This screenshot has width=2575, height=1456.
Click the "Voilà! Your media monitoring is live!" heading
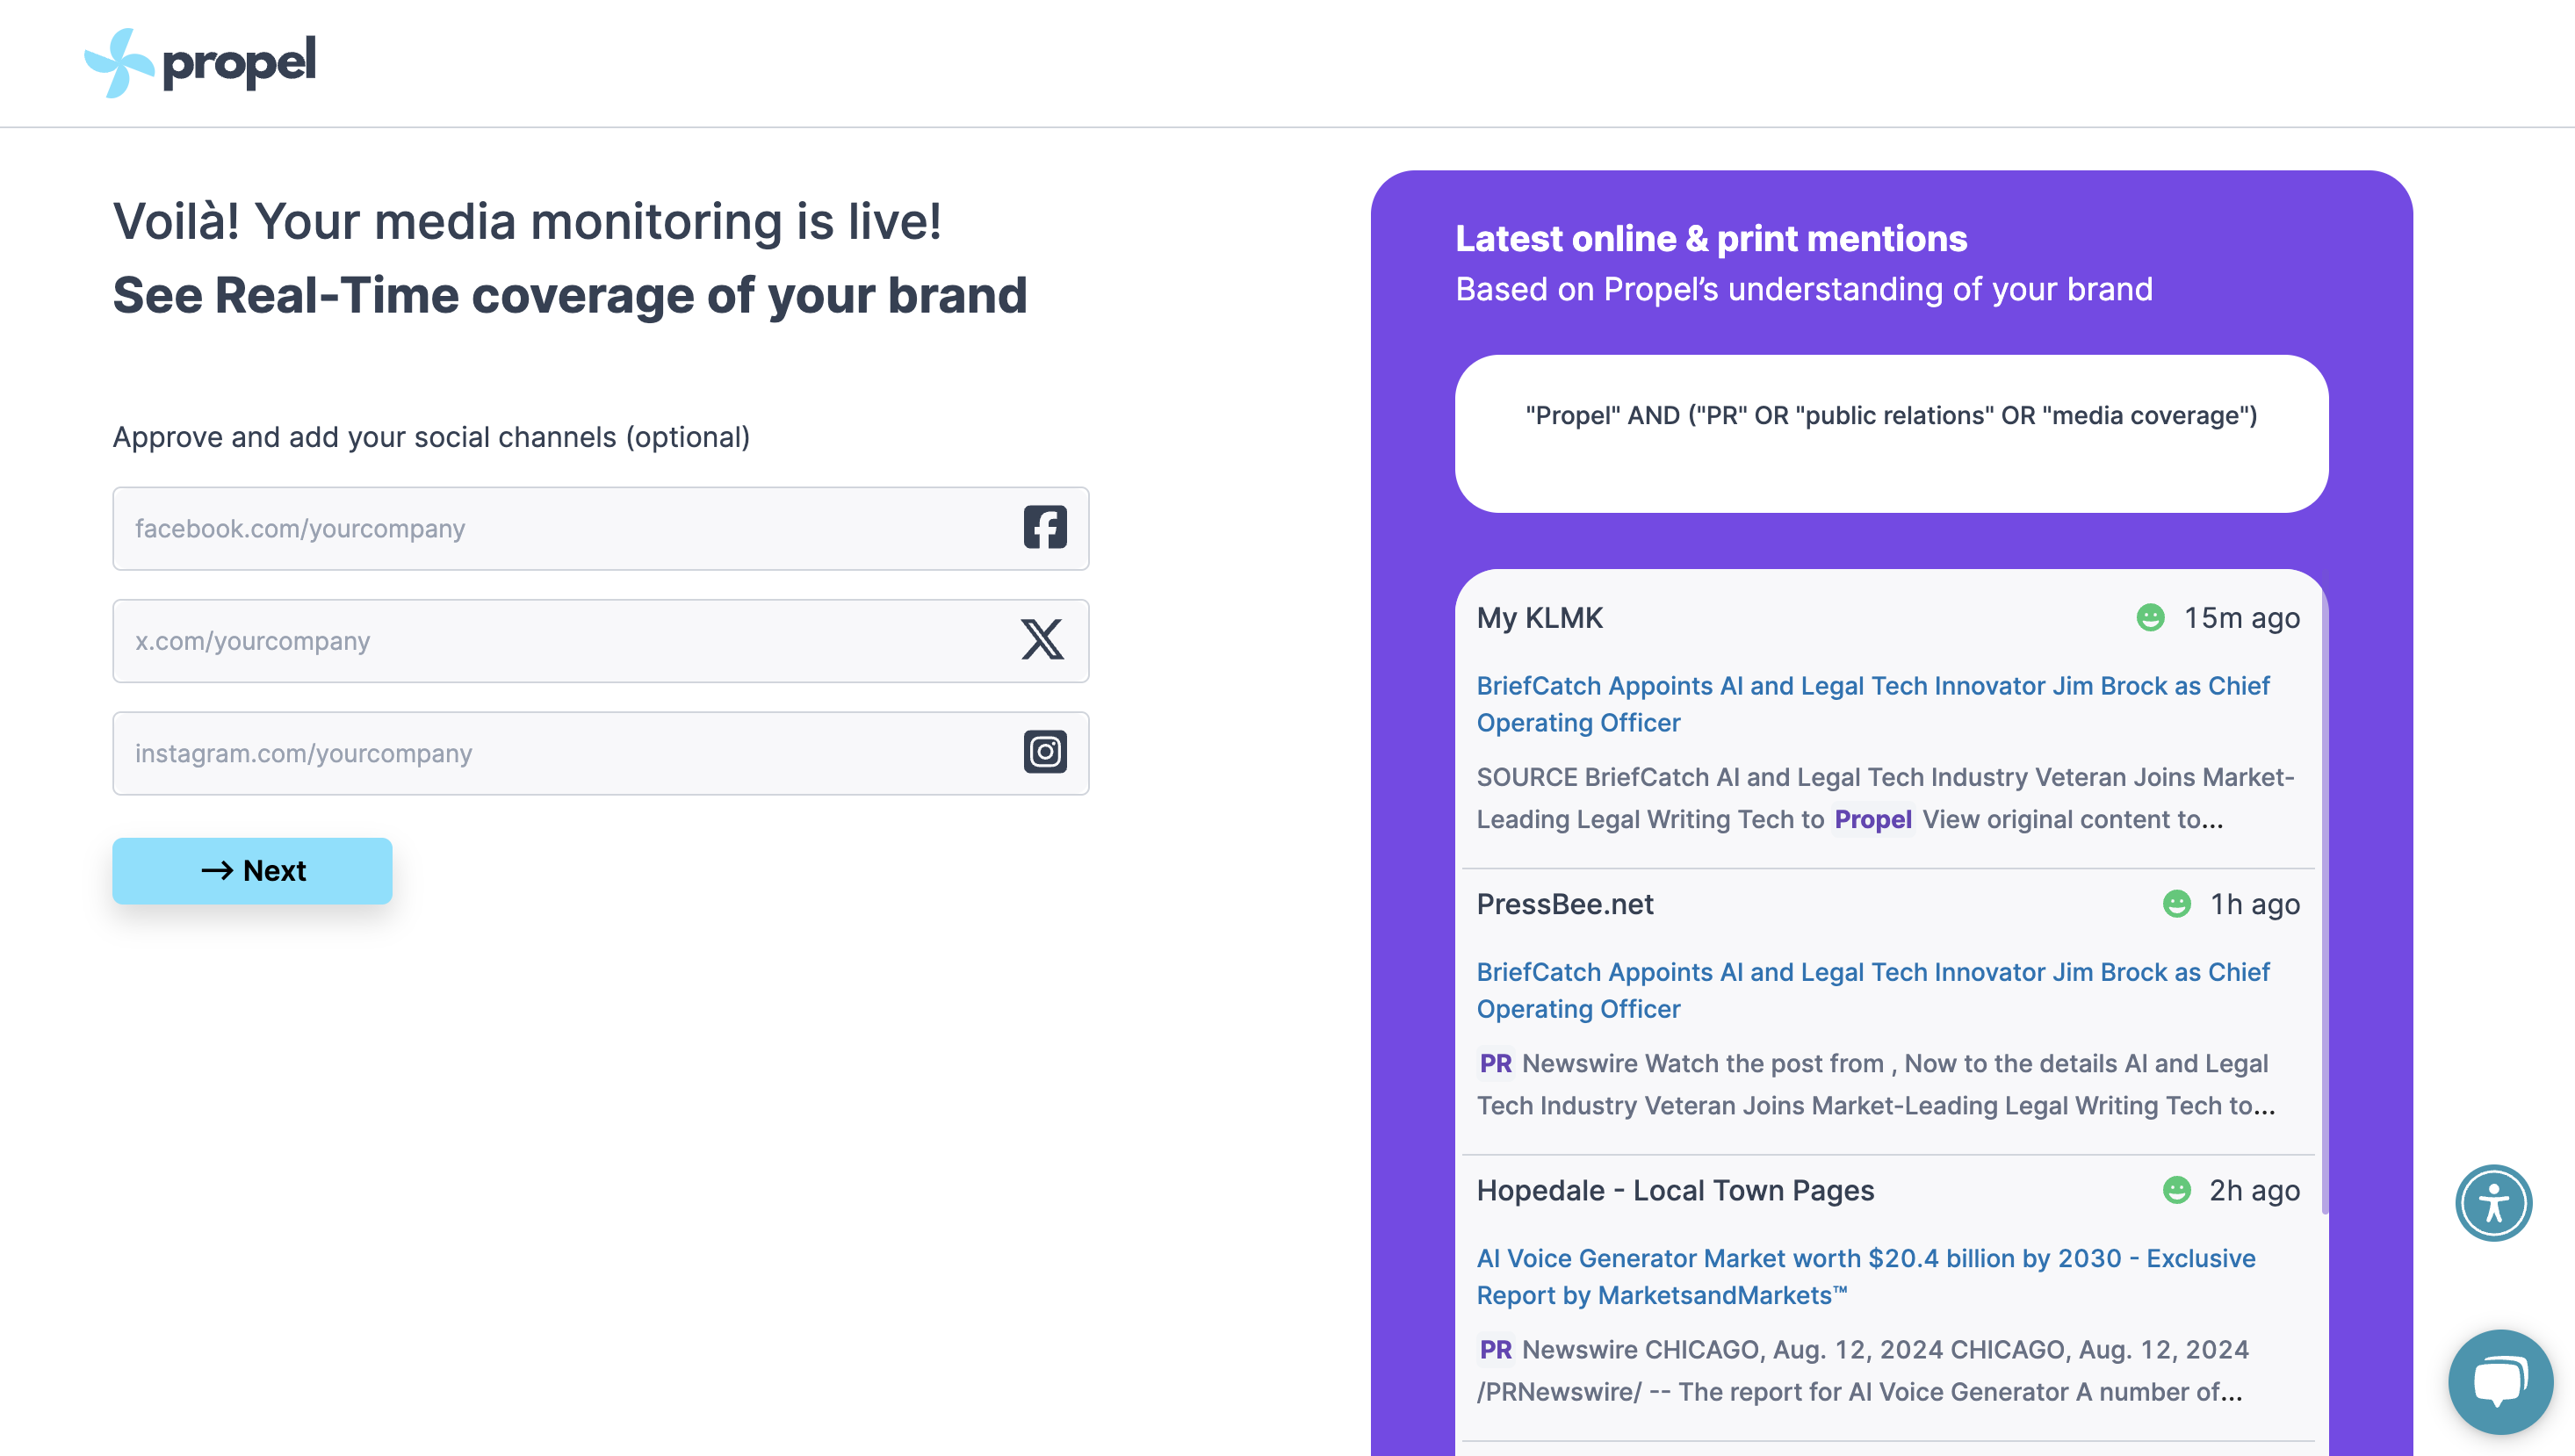pyautogui.click(x=527, y=221)
